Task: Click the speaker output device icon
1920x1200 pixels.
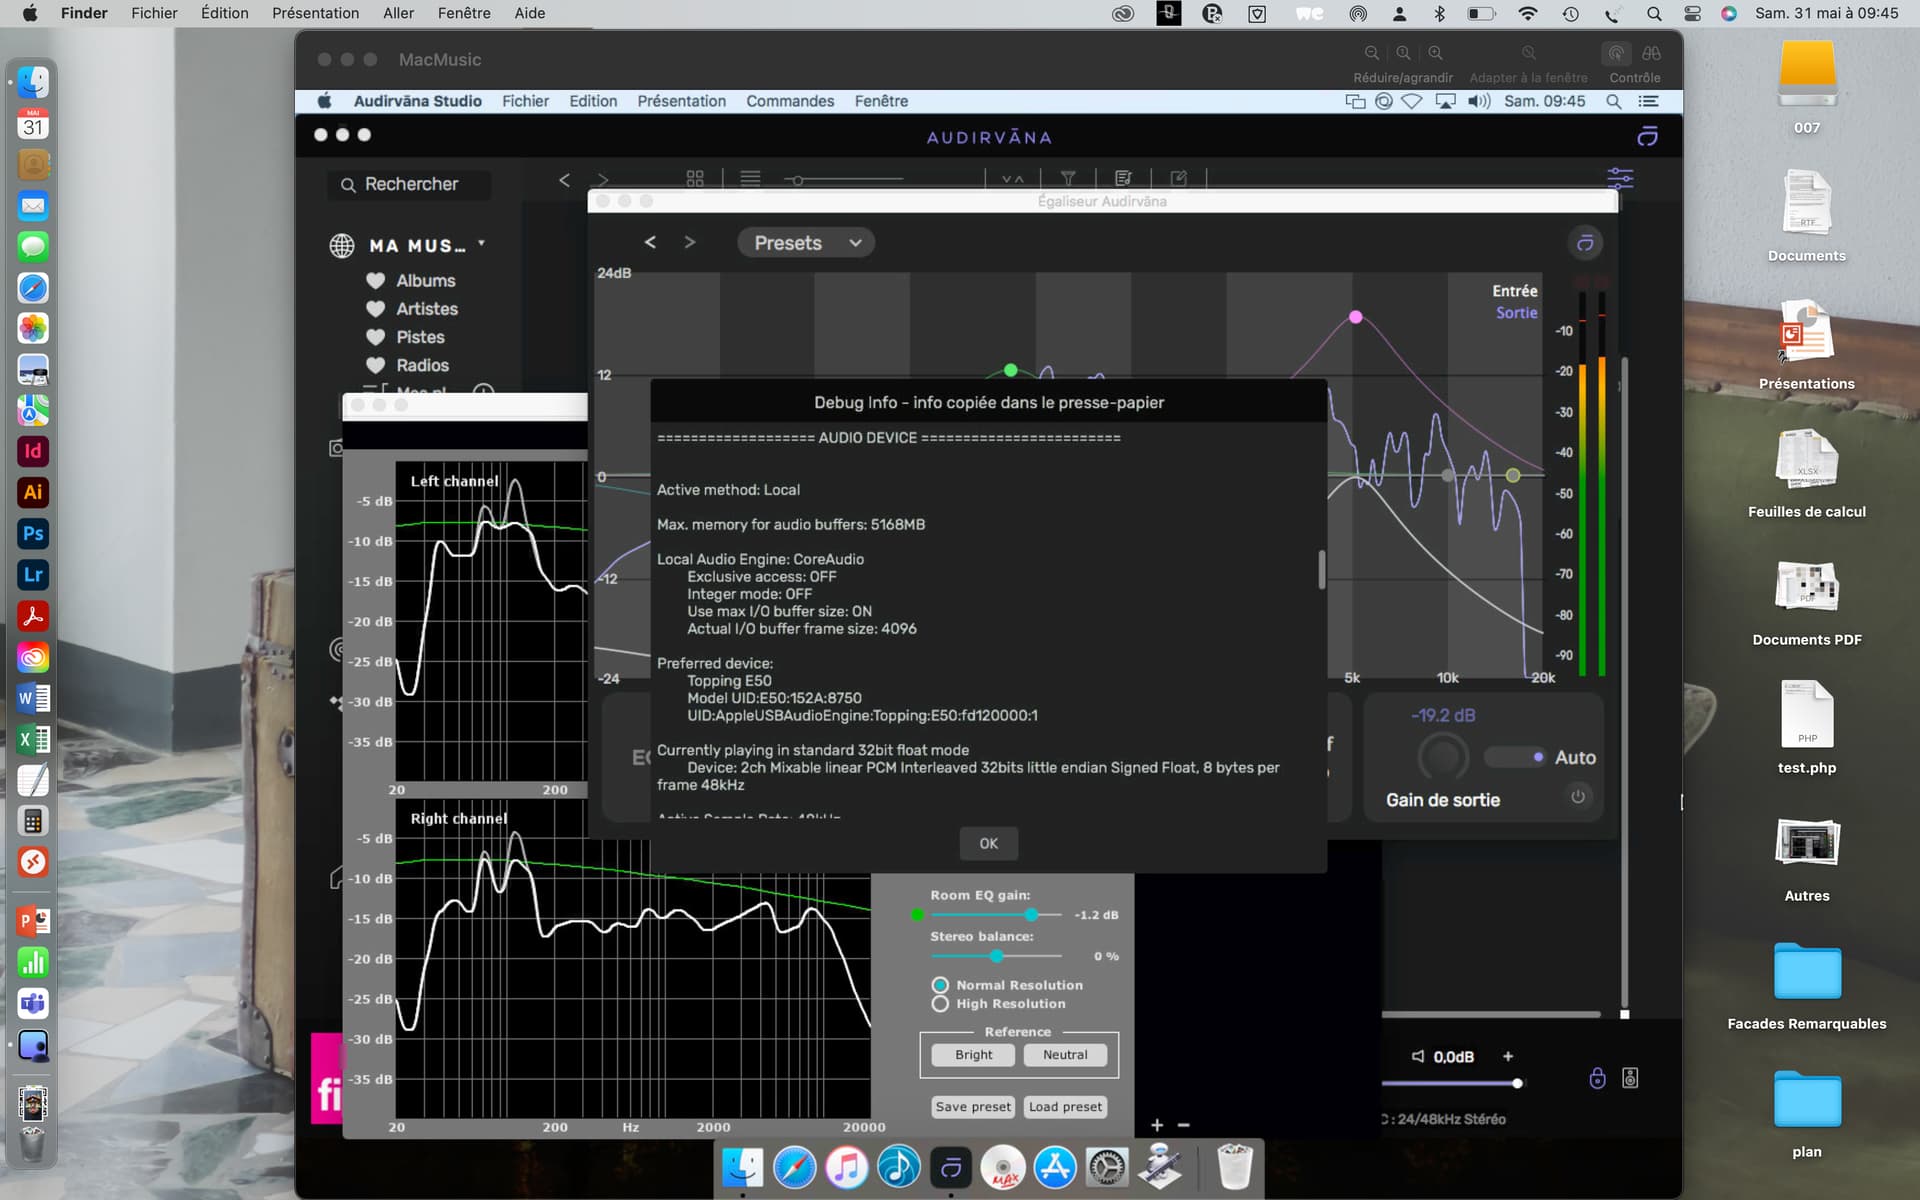Action: [x=1630, y=1078]
